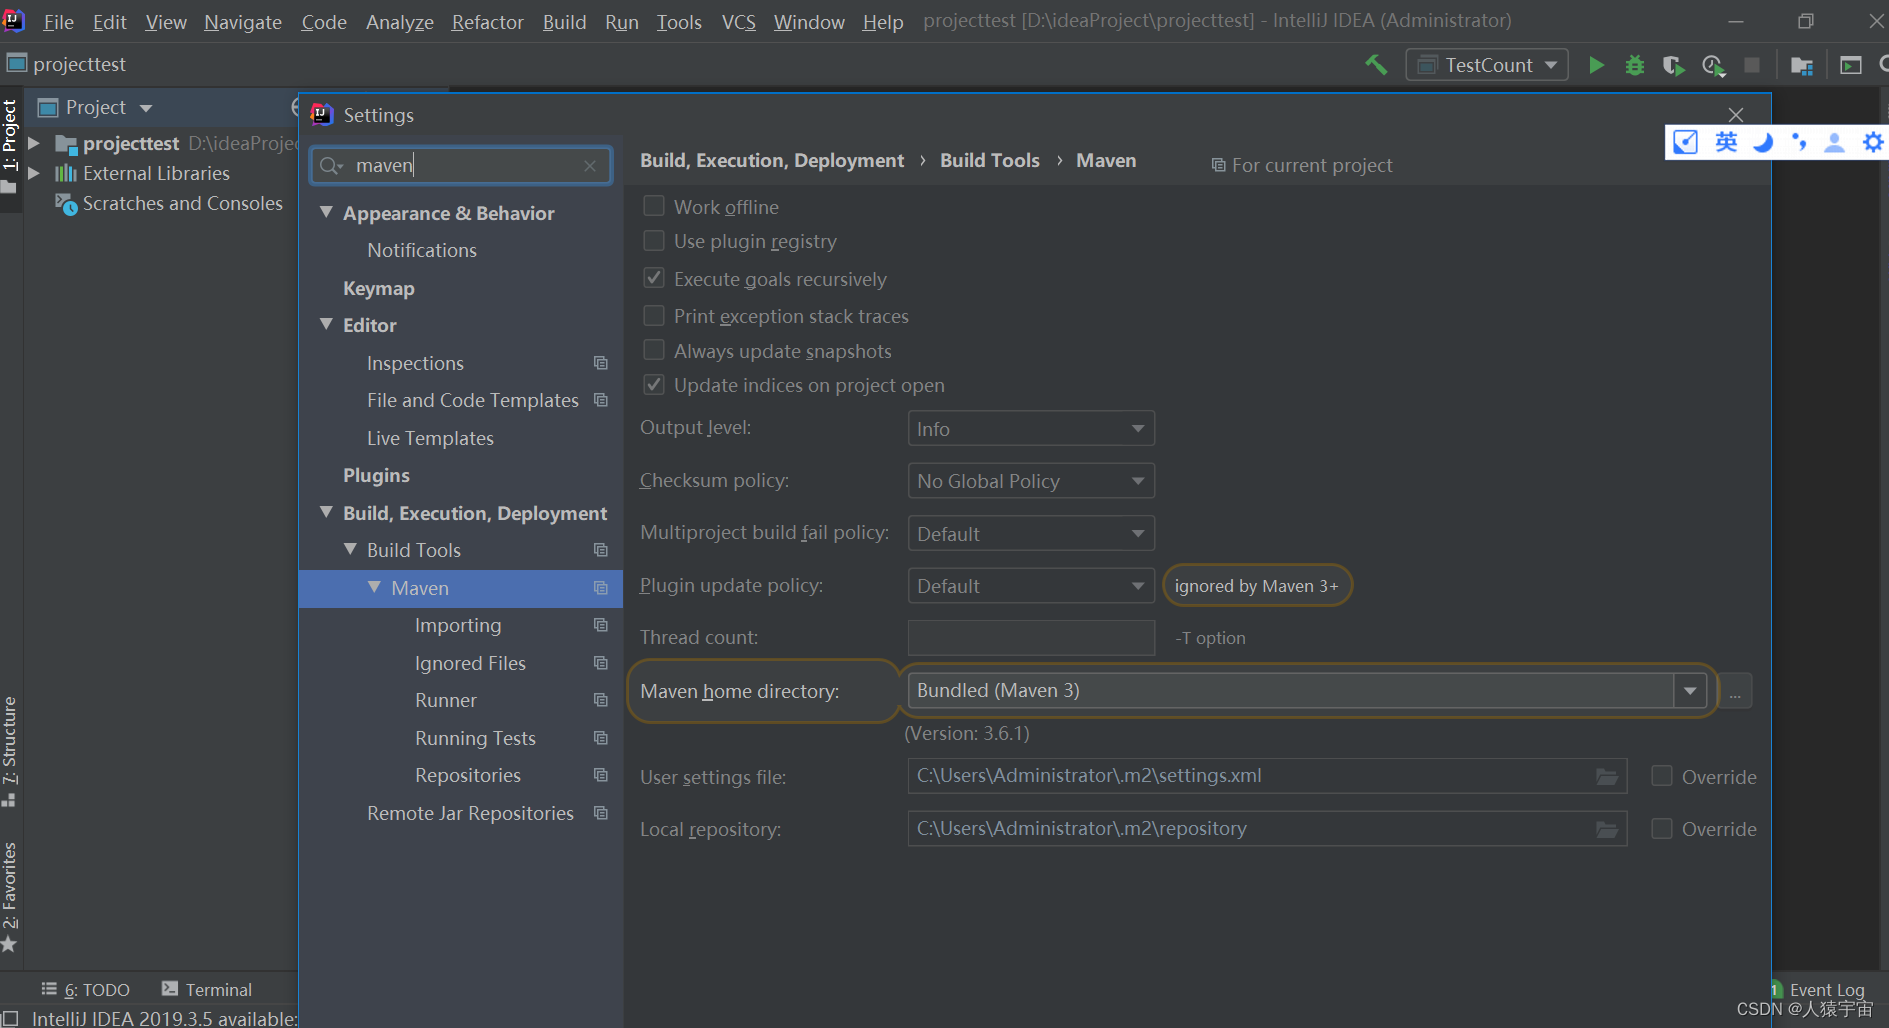Click the IME user profile icon
The height and width of the screenshot is (1028, 1889).
[x=1834, y=142]
